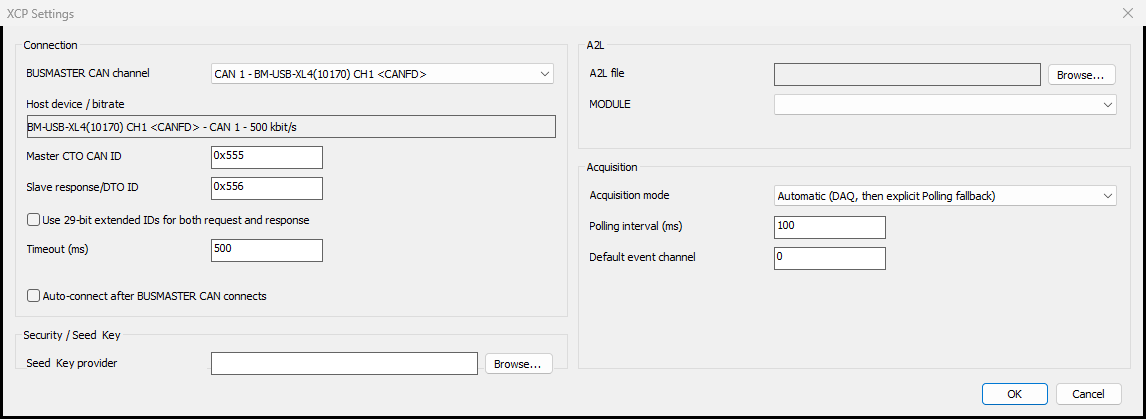Screen dimensions: 1146x419
Task: Click the Seed Key provider text field
Action: pyautogui.click(x=344, y=363)
